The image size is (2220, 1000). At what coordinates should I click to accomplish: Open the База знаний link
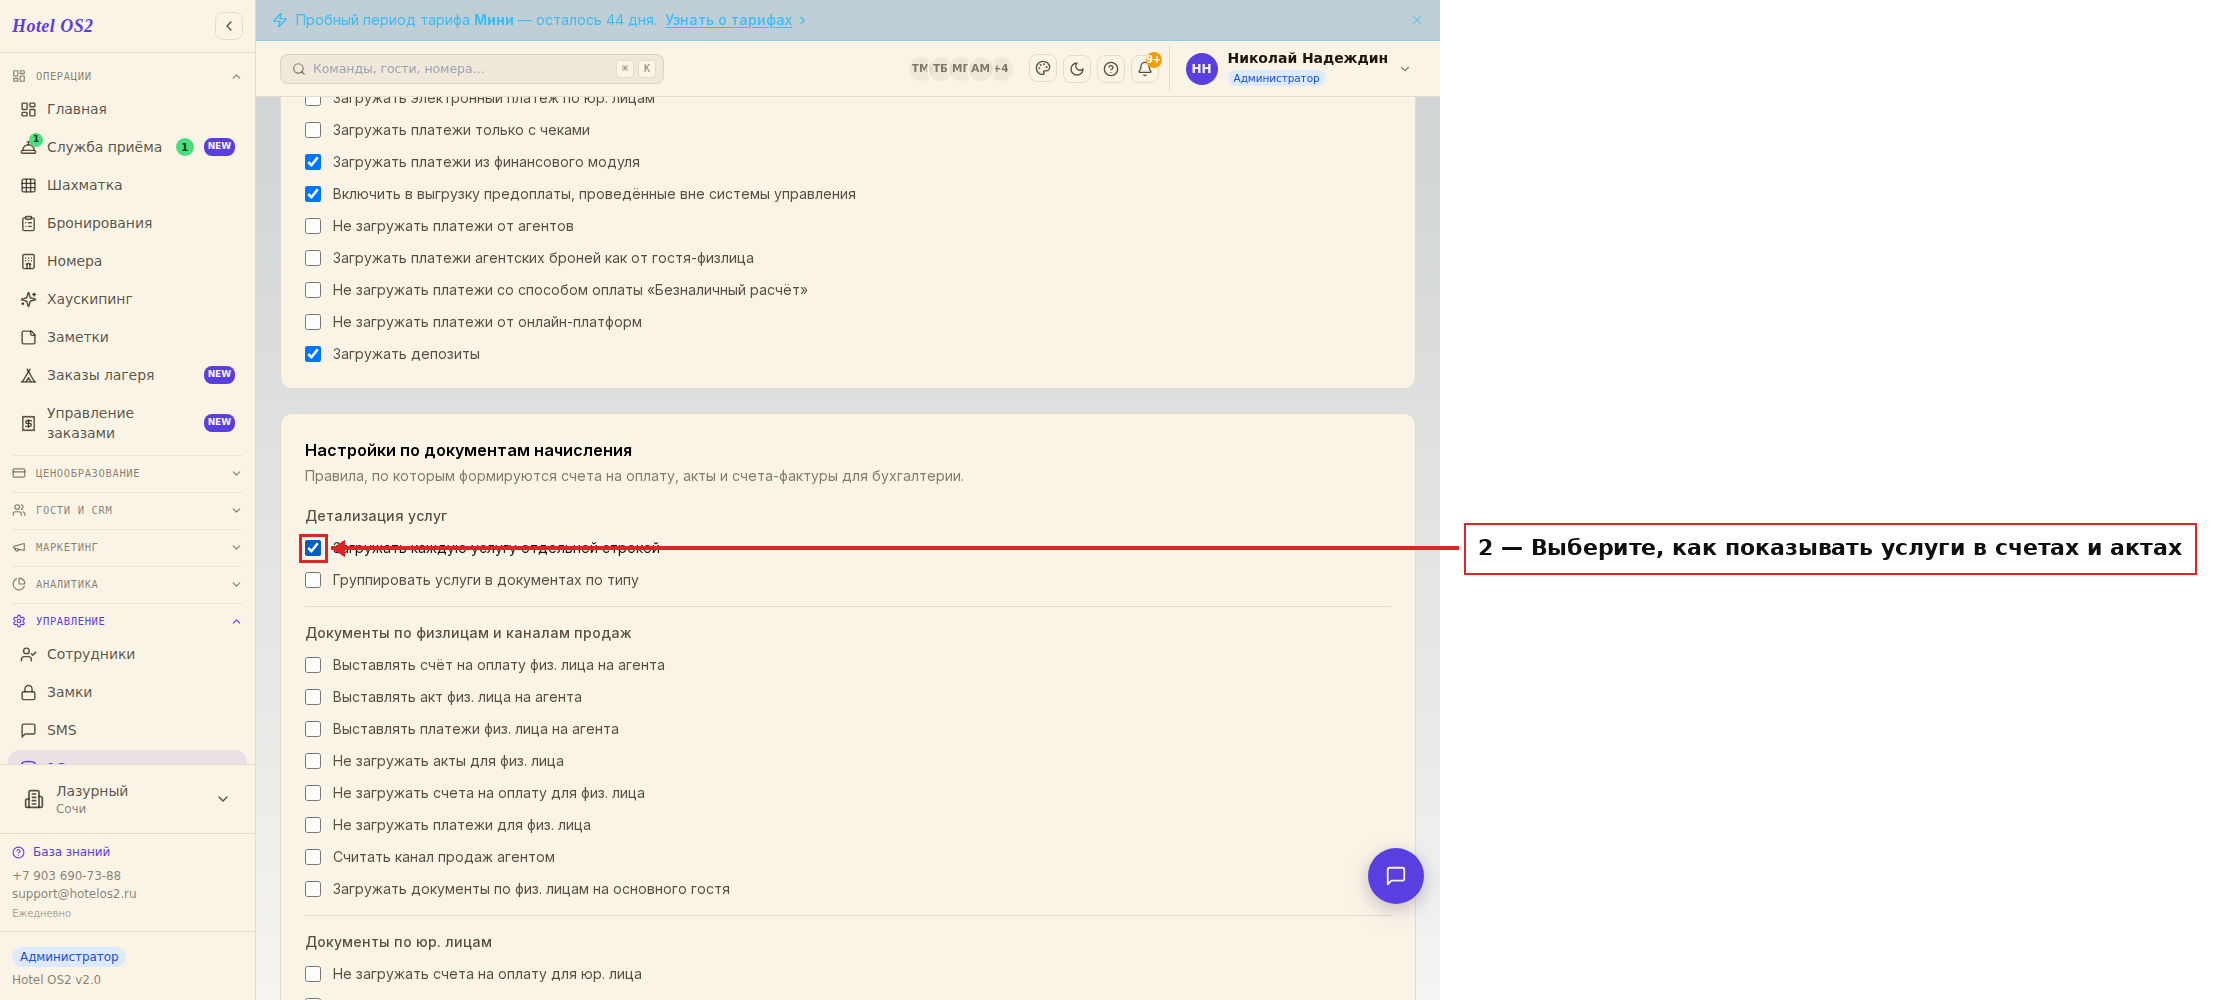(x=71, y=852)
